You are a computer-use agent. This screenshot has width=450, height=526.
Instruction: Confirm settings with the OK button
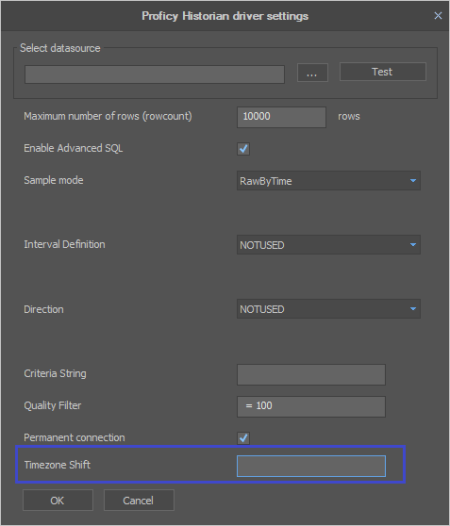pos(58,500)
